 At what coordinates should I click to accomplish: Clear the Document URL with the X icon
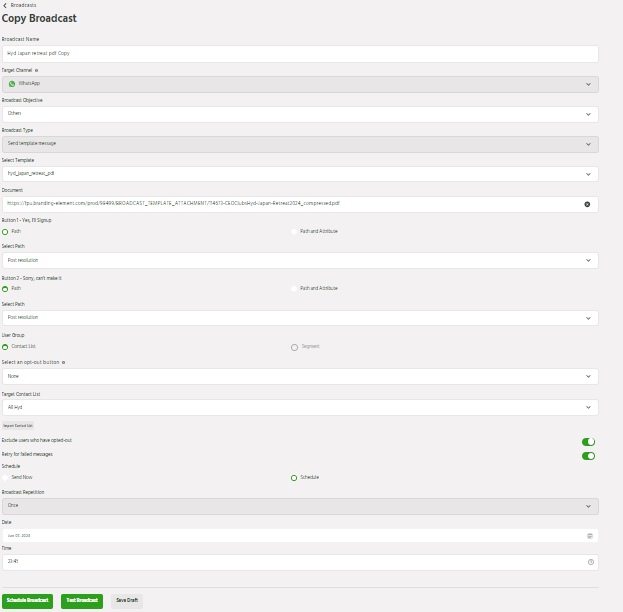pyautogui.click(x=587, y=203)
